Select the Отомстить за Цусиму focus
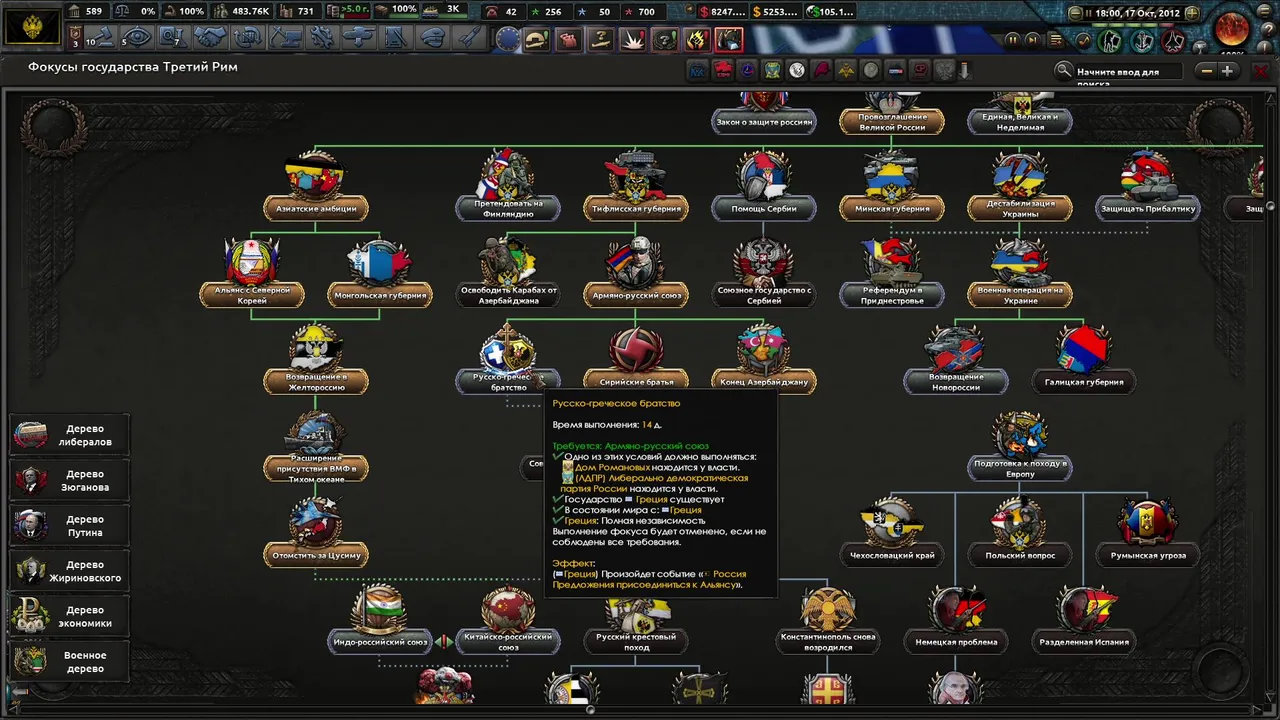The image size is (1280, 720). click(316, 534)
